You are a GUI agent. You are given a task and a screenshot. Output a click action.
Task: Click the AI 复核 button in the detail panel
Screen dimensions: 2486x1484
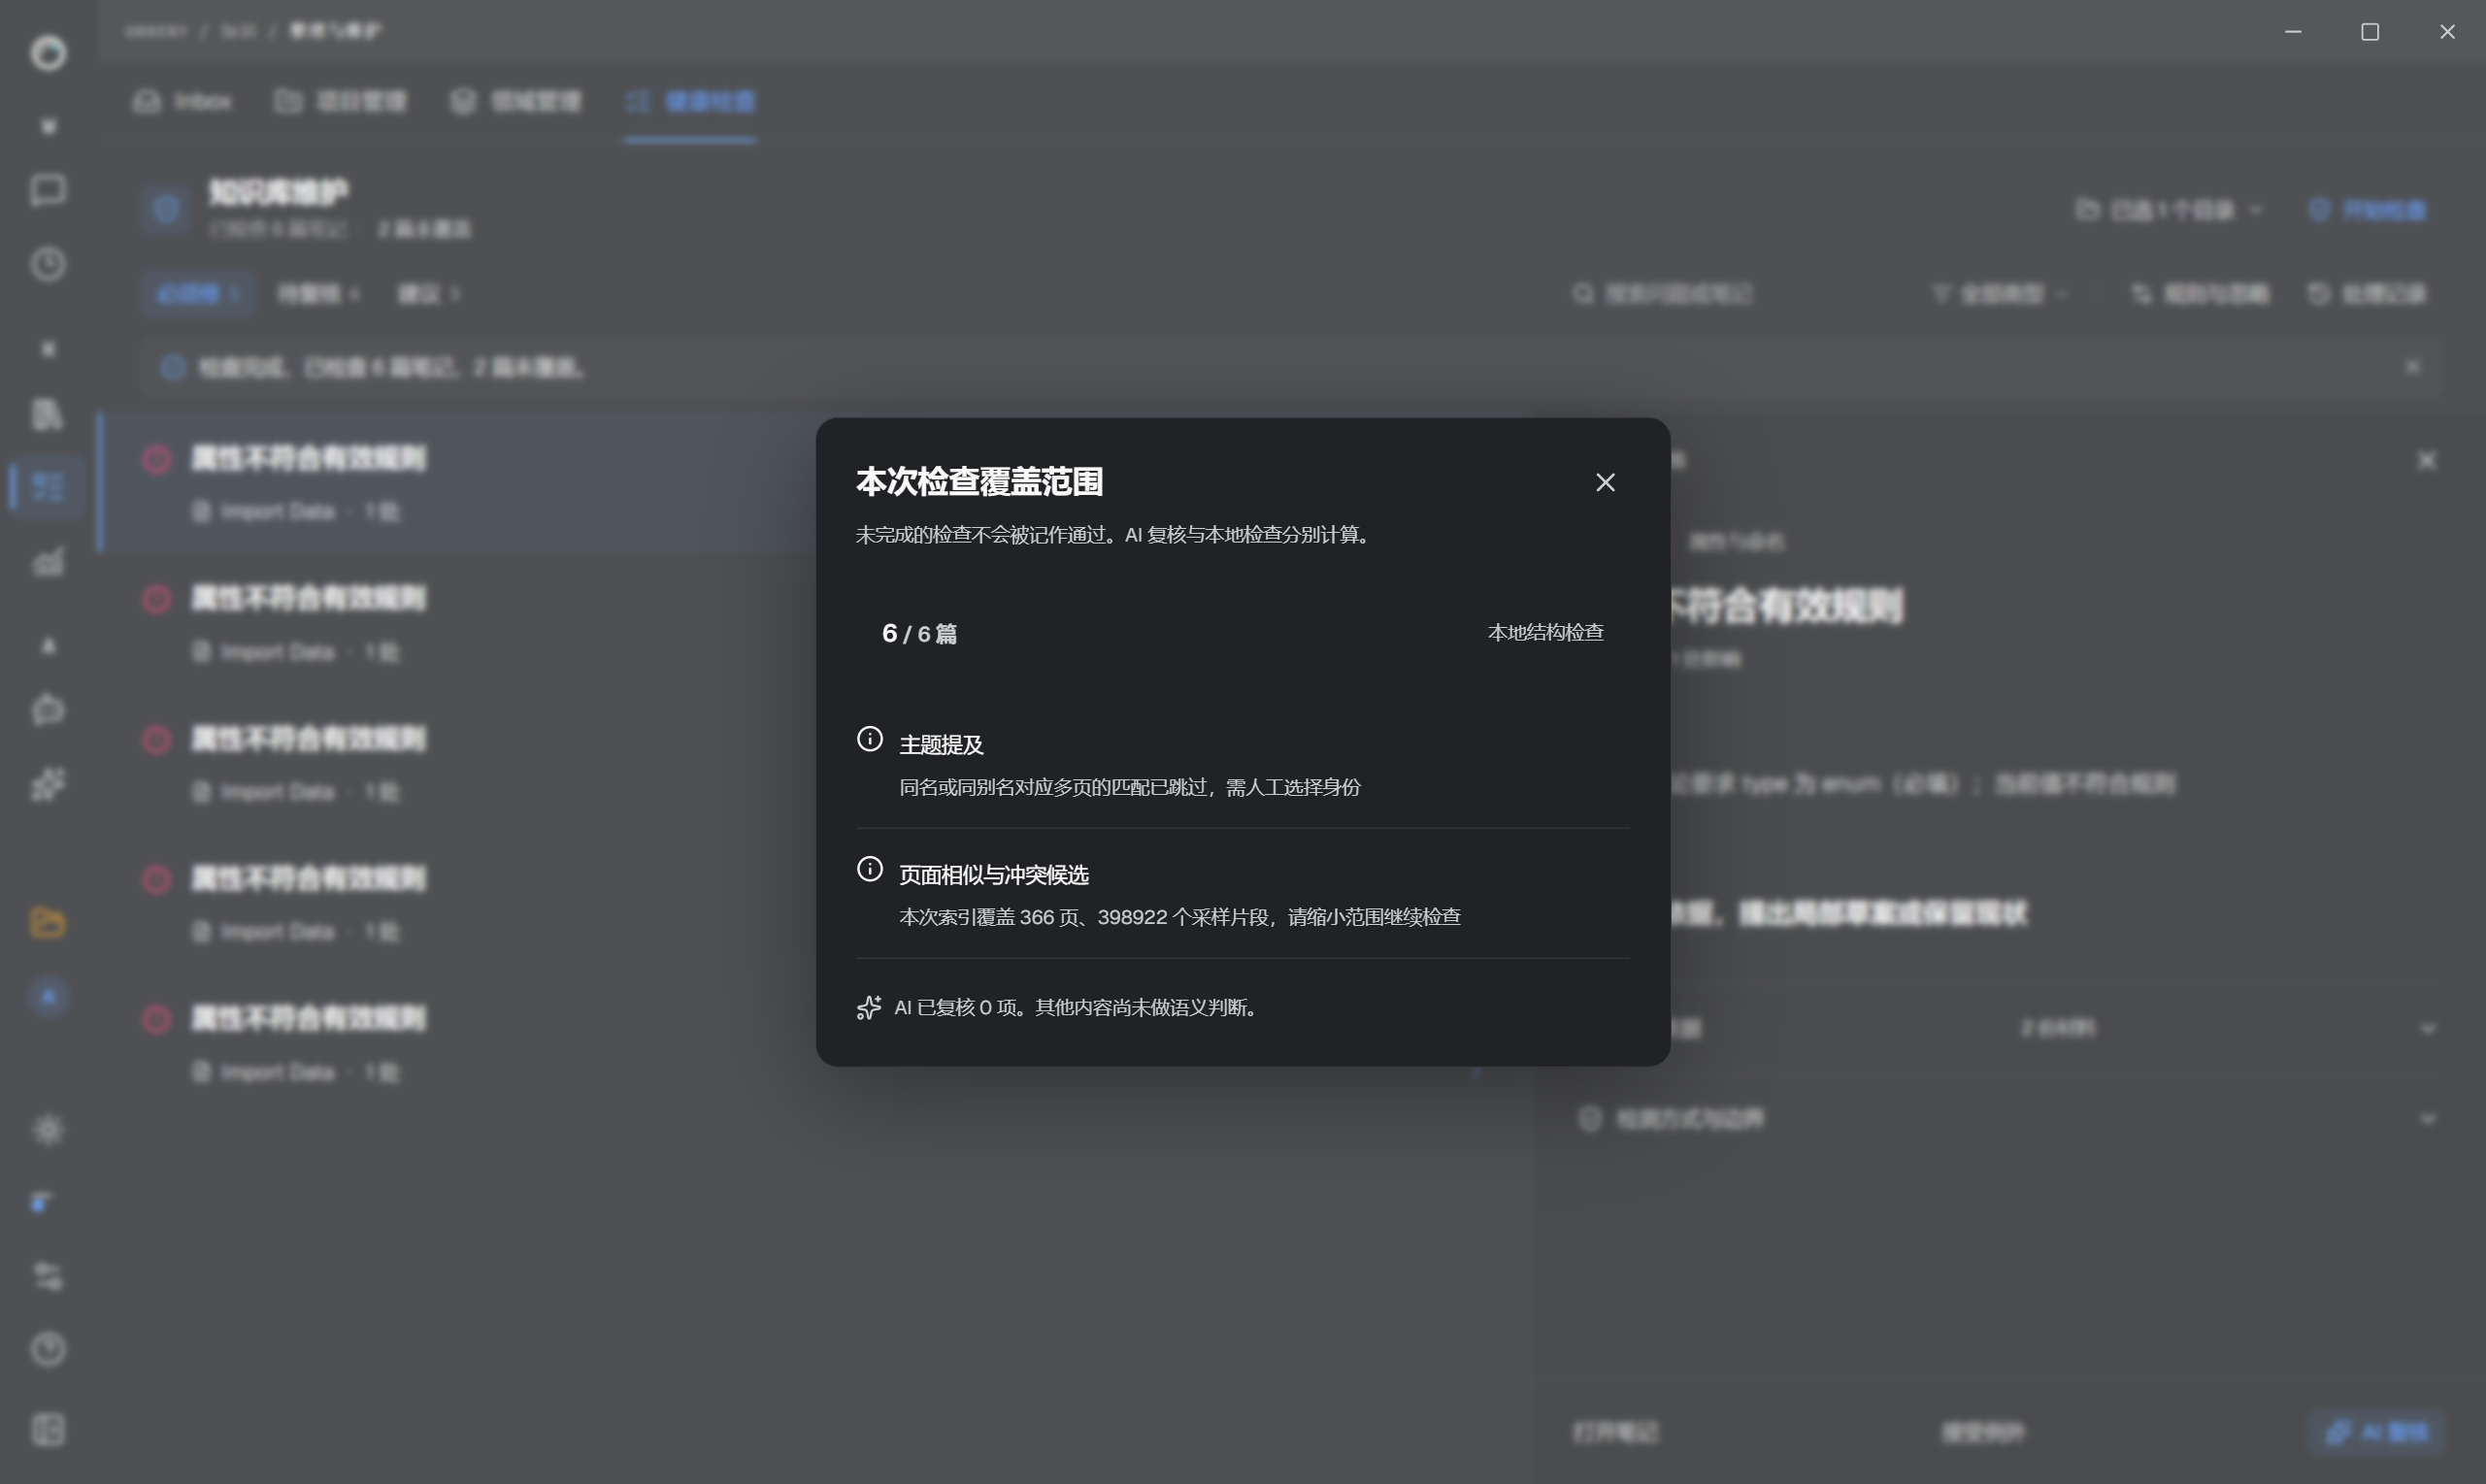coord(2377,1432)
